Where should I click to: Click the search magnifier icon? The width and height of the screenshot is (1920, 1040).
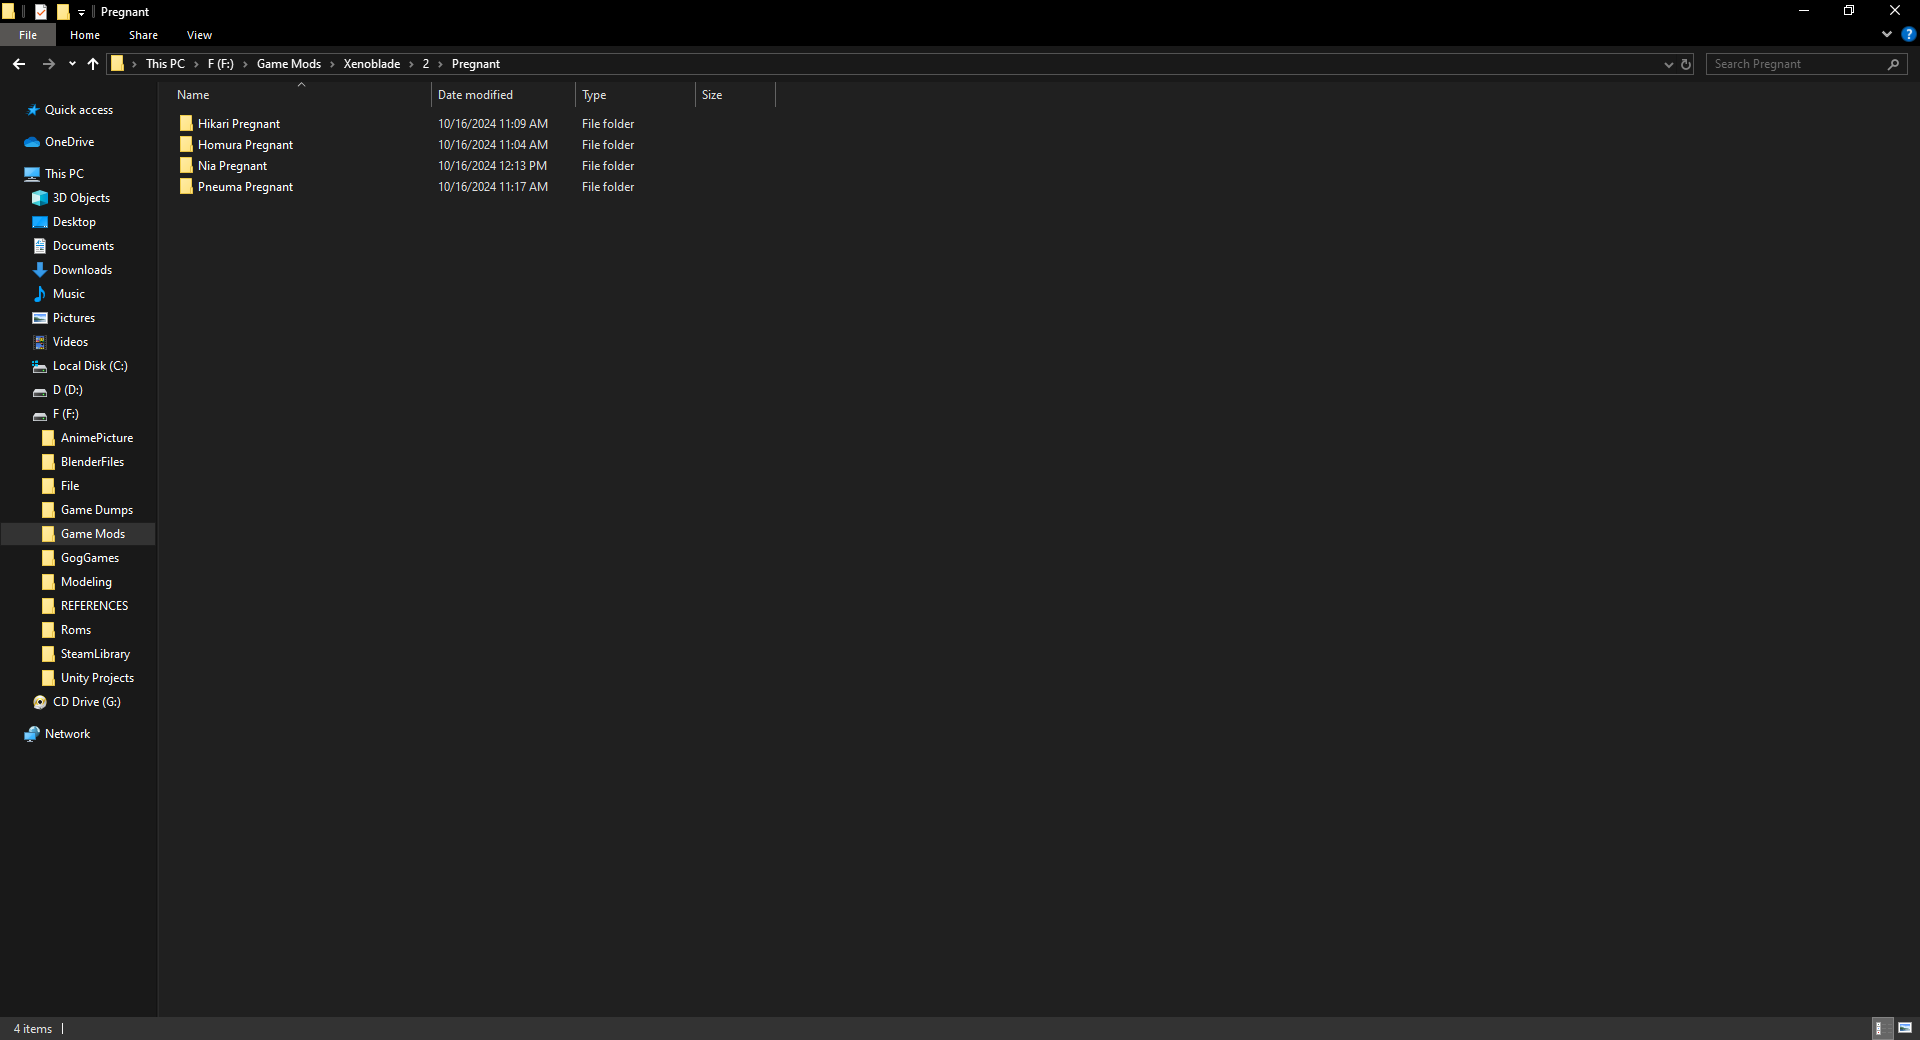[1893, 64]
